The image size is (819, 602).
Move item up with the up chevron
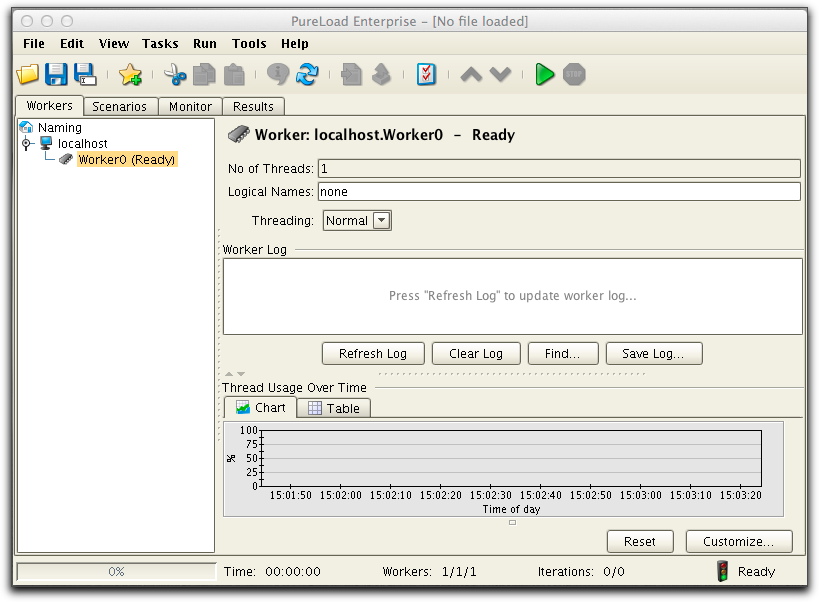click(x=471, y=74)
